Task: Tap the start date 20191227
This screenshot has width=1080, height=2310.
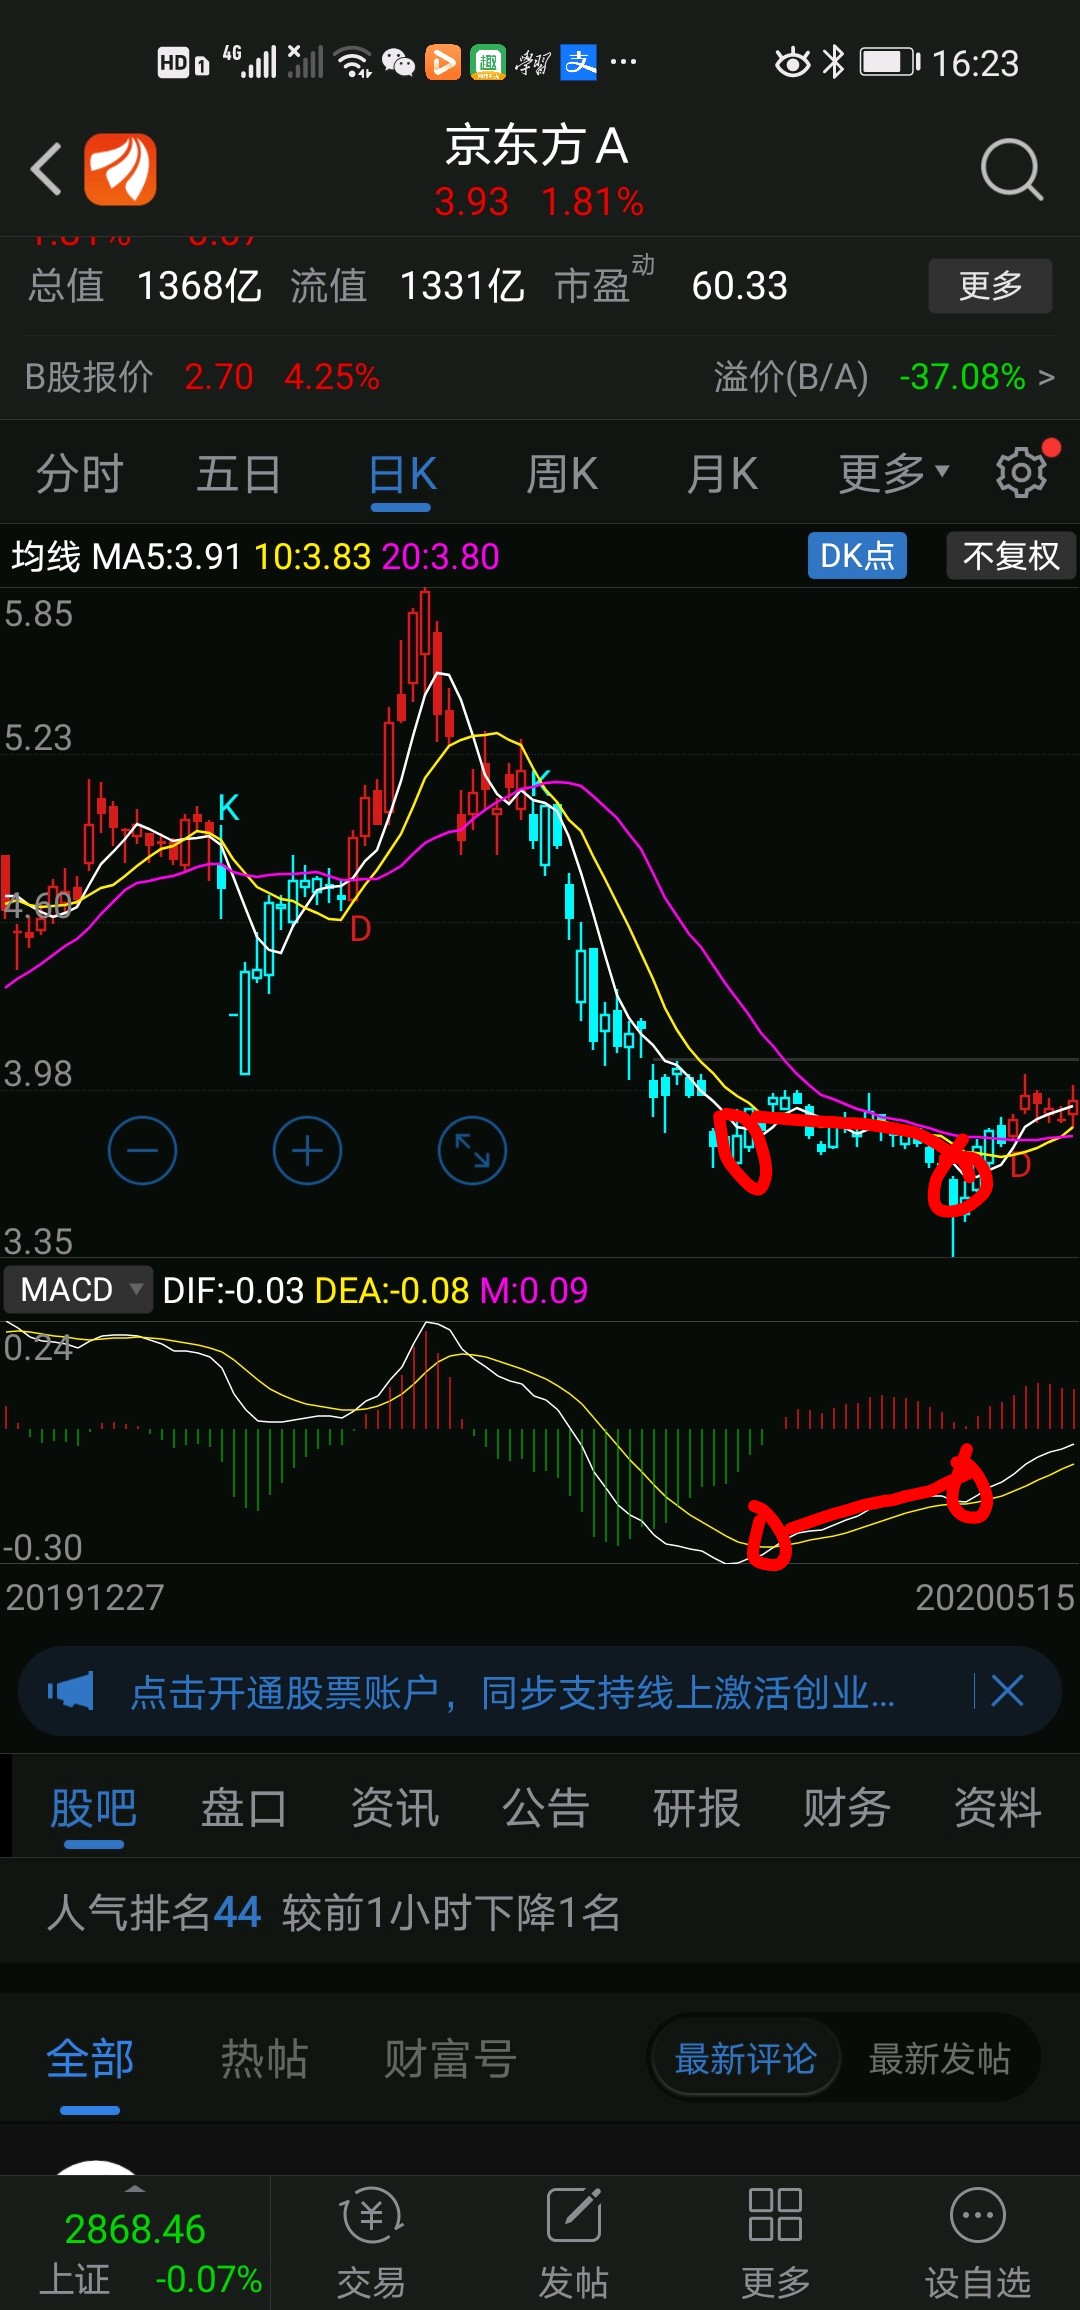Action: [x=85, y=1597]
